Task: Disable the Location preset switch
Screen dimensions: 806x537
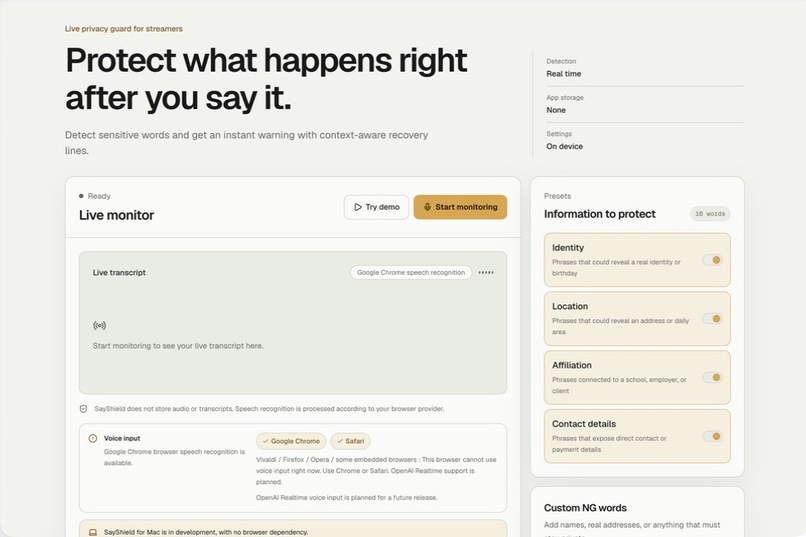Action: coord(713,319)
